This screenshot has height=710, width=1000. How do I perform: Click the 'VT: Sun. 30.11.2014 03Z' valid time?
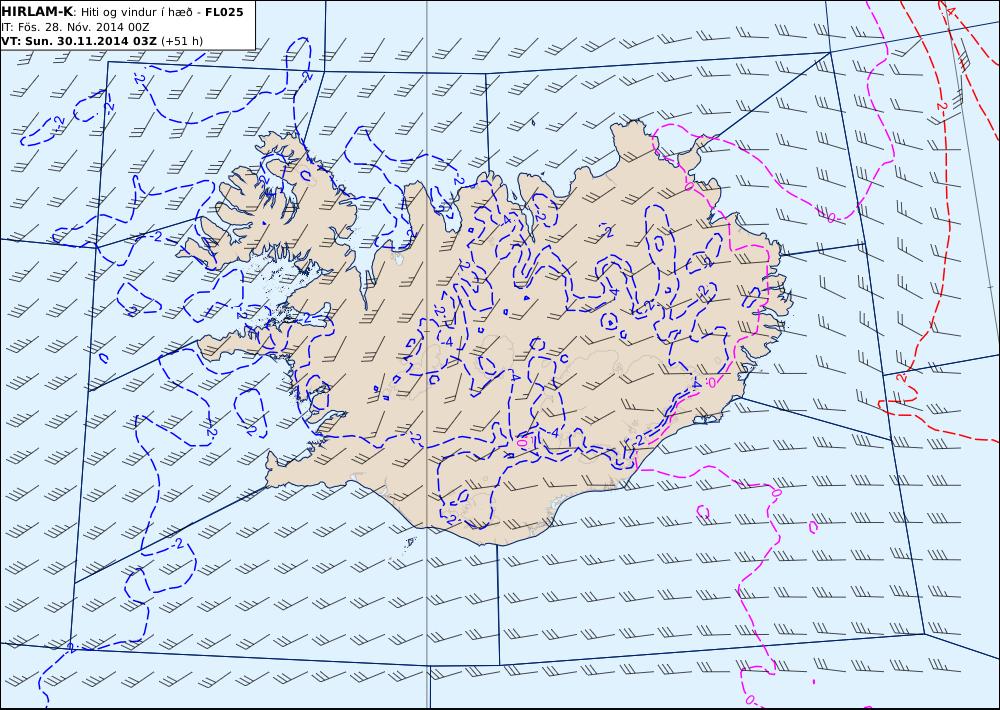[x=79, y=41]
